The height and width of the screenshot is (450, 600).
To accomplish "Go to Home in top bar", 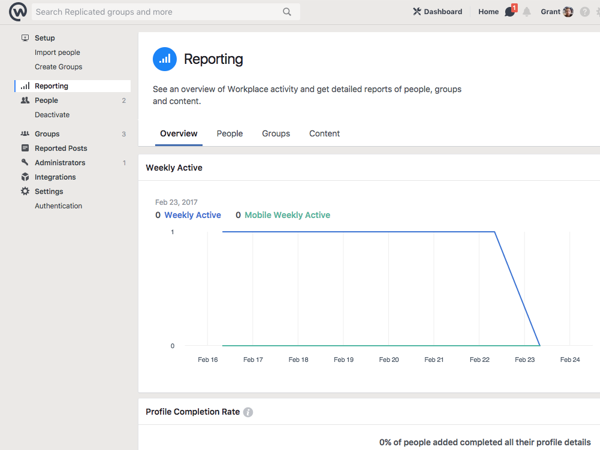I will [488, 12].
